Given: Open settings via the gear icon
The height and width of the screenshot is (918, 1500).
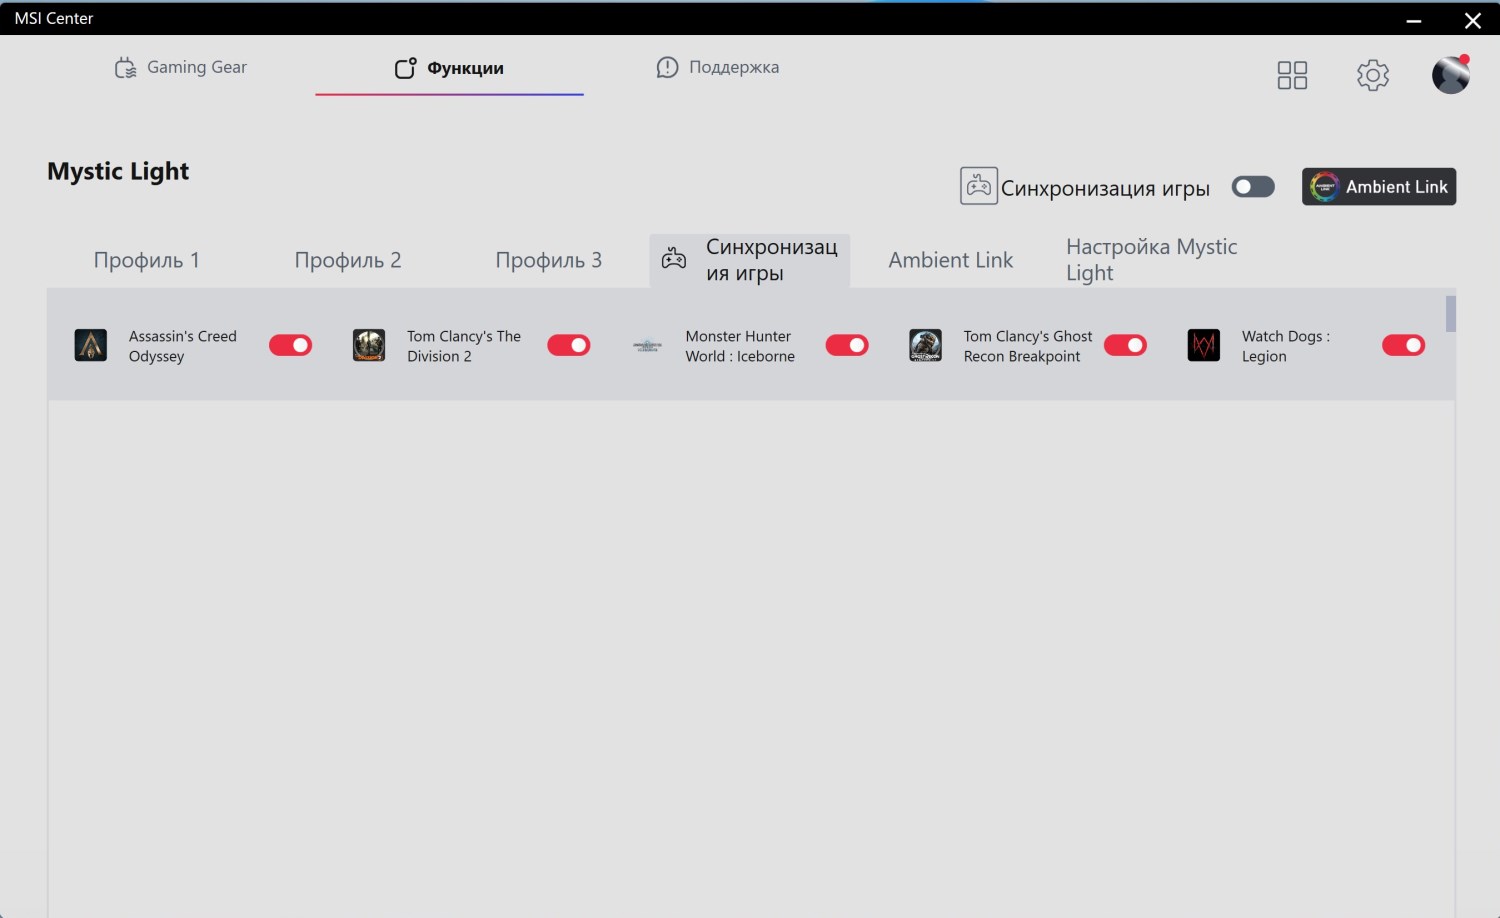Looking at the screenshot, I should (1373, 75).
